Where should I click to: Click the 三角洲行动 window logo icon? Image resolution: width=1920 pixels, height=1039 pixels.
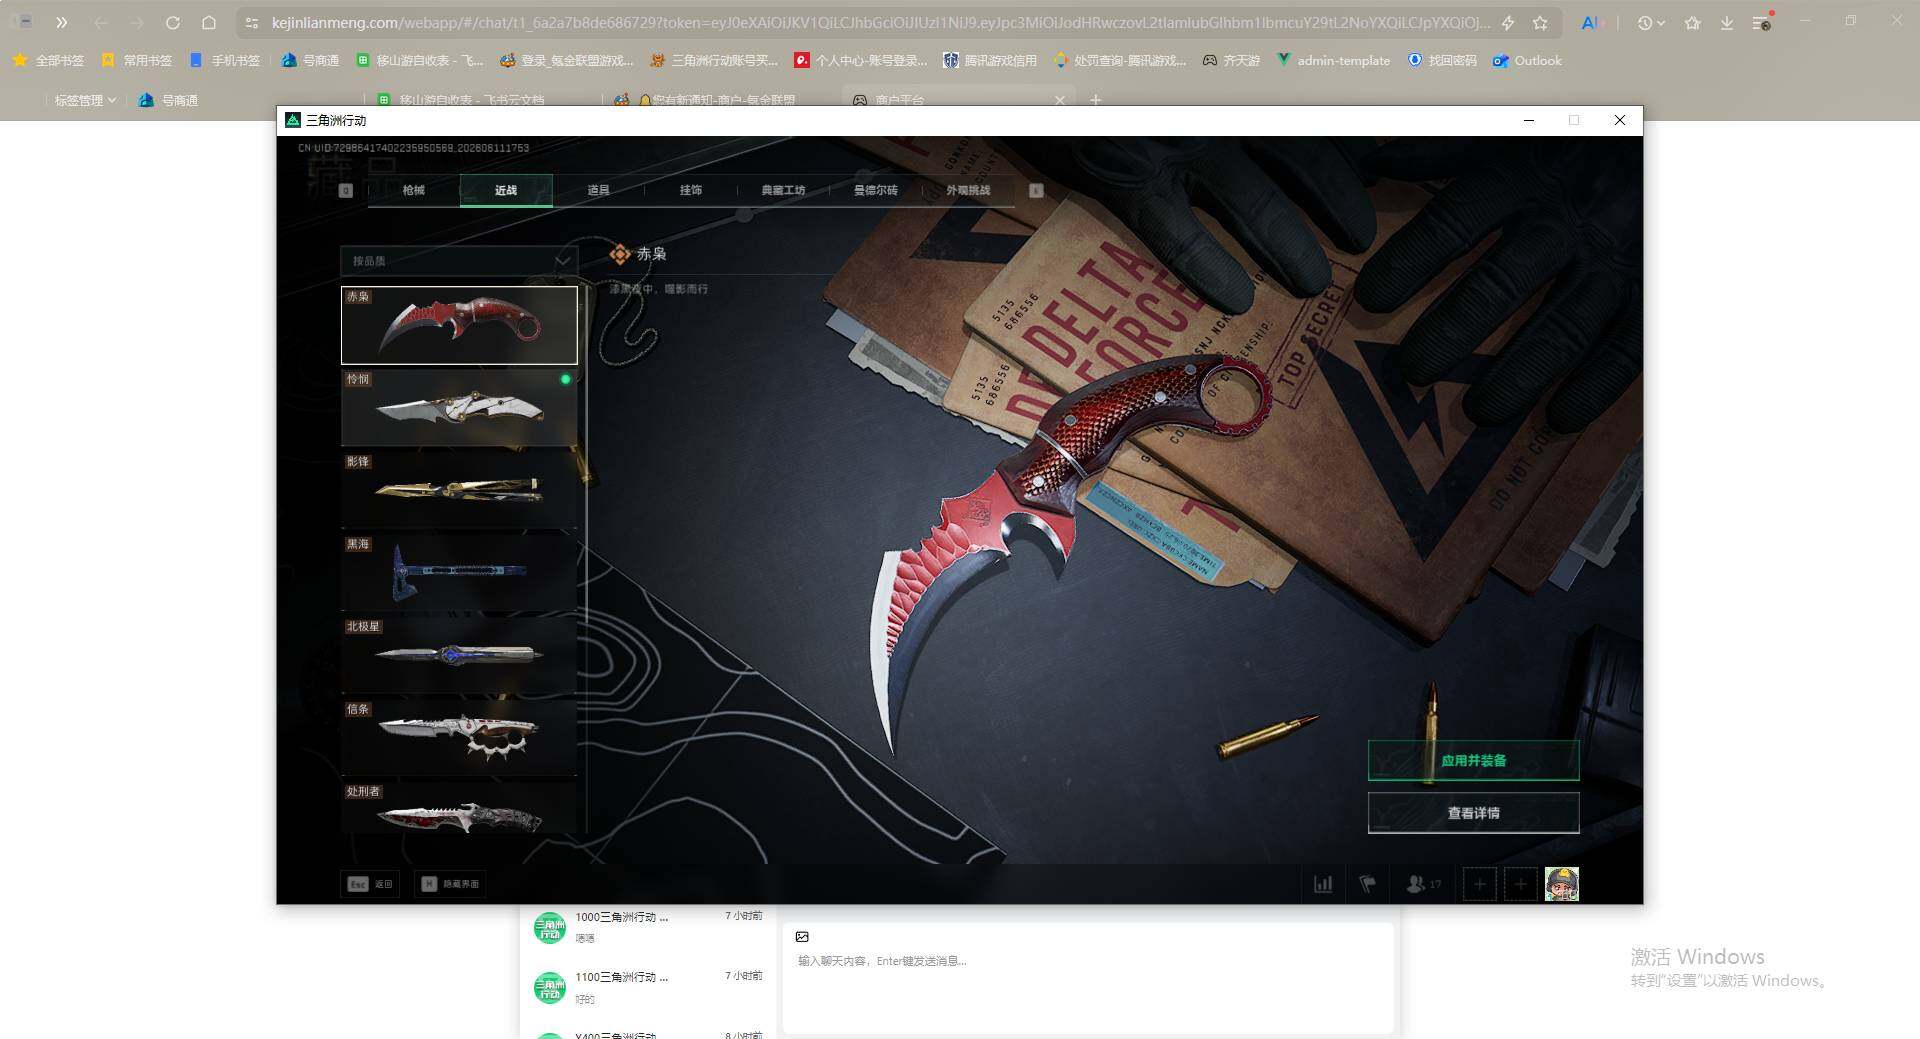coord(293,120)
